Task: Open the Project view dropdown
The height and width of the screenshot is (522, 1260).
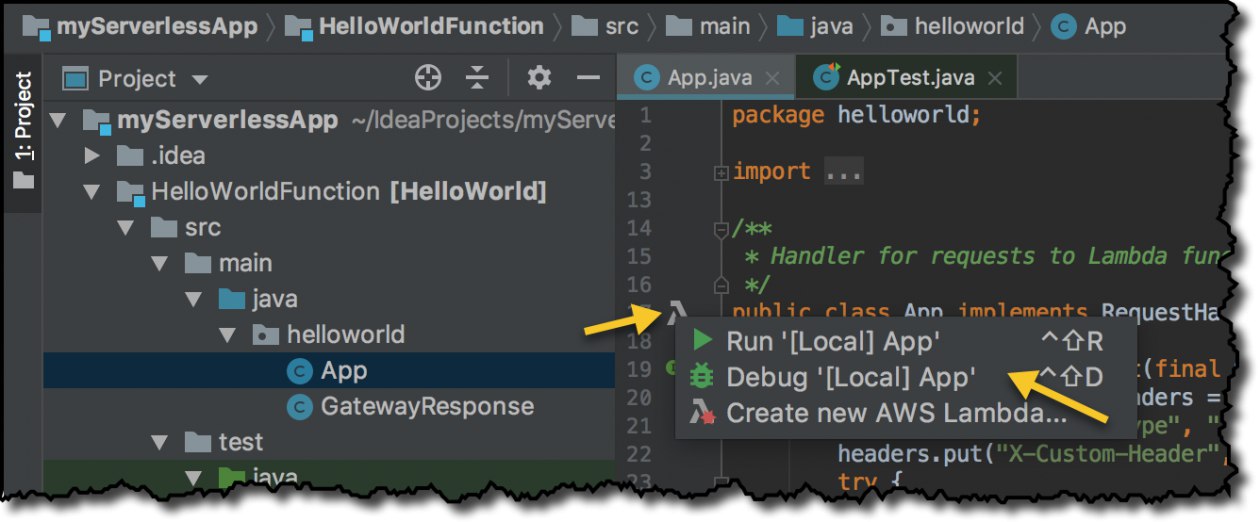Action: coord(200,79)
